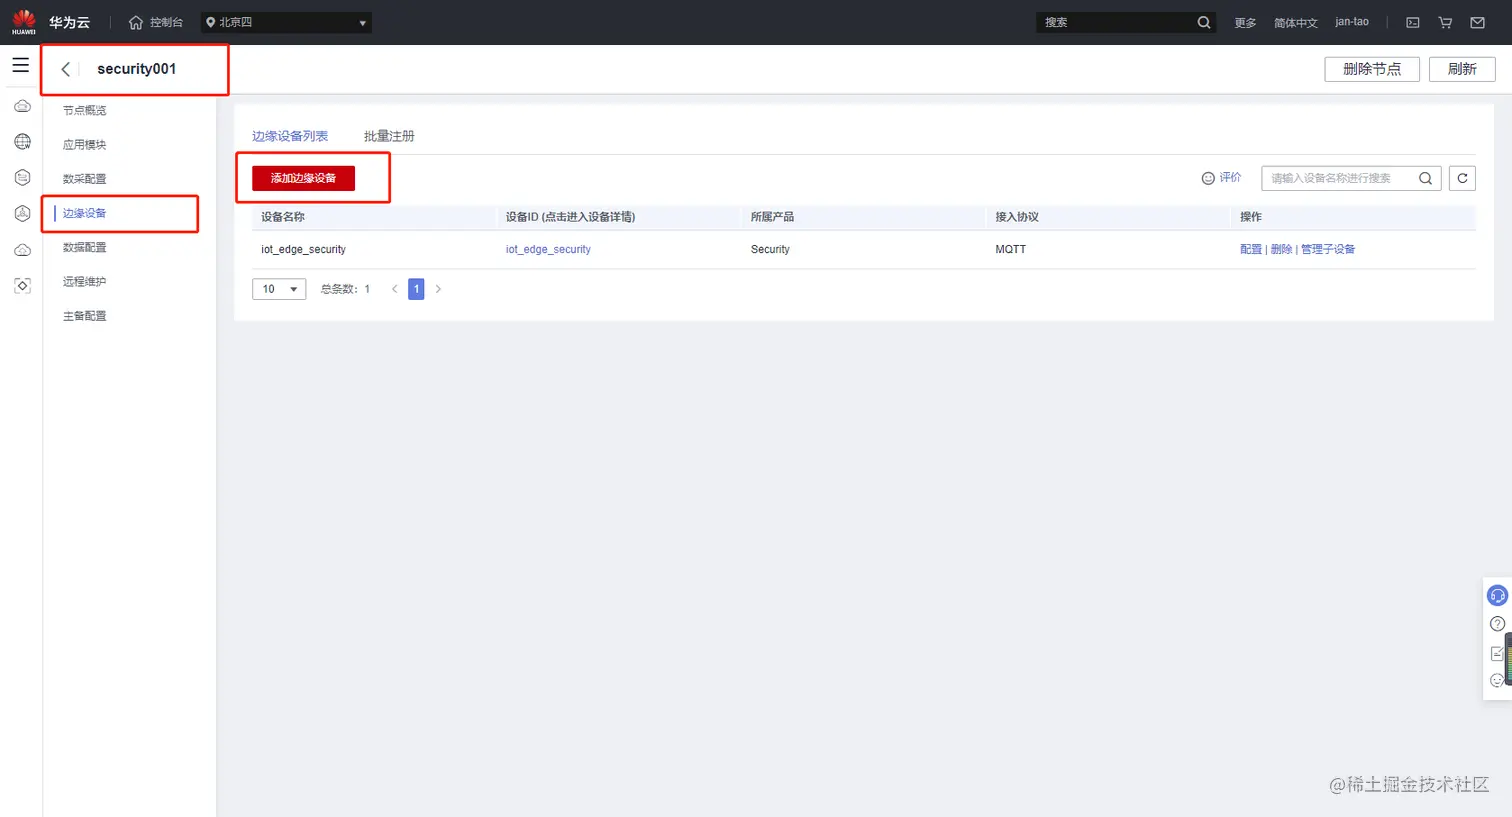Click 删除 for iot_edge_security
The height and width of the screenshot is (817, 1512).
1281,249
